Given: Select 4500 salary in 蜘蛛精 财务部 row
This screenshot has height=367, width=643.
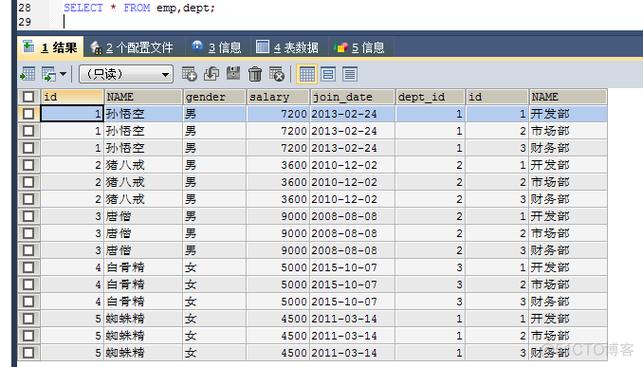Looking at the screenshot, I should point(278,353).
